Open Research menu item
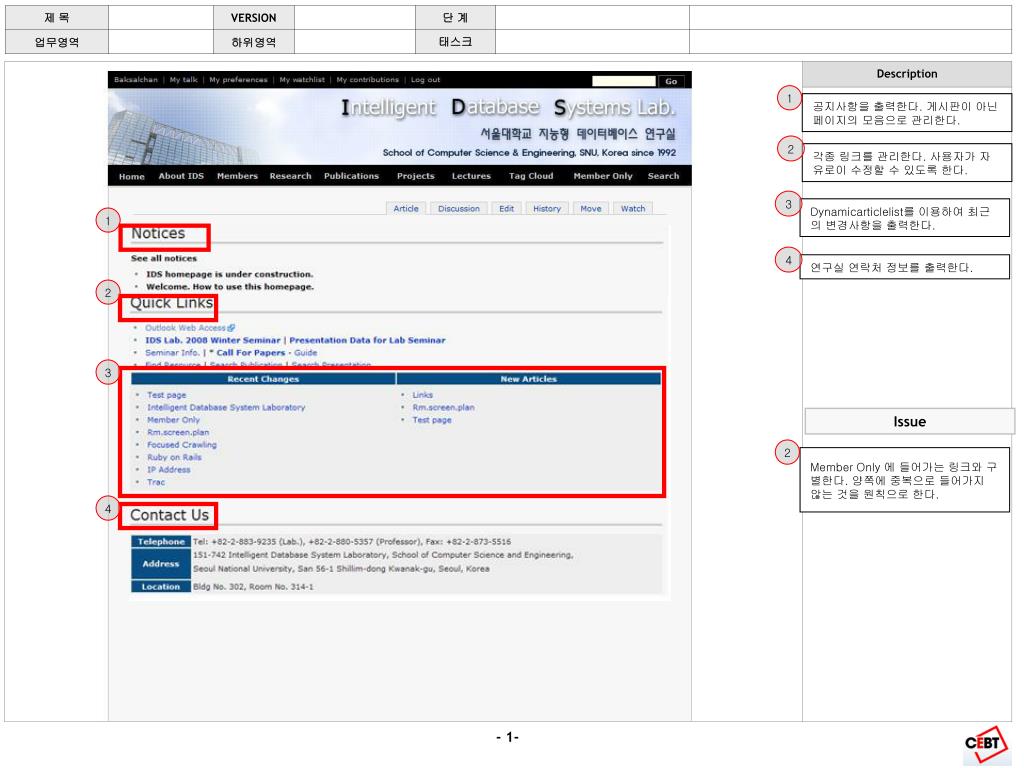Viewport: 1024px width, 768px height. click(291, 176)
